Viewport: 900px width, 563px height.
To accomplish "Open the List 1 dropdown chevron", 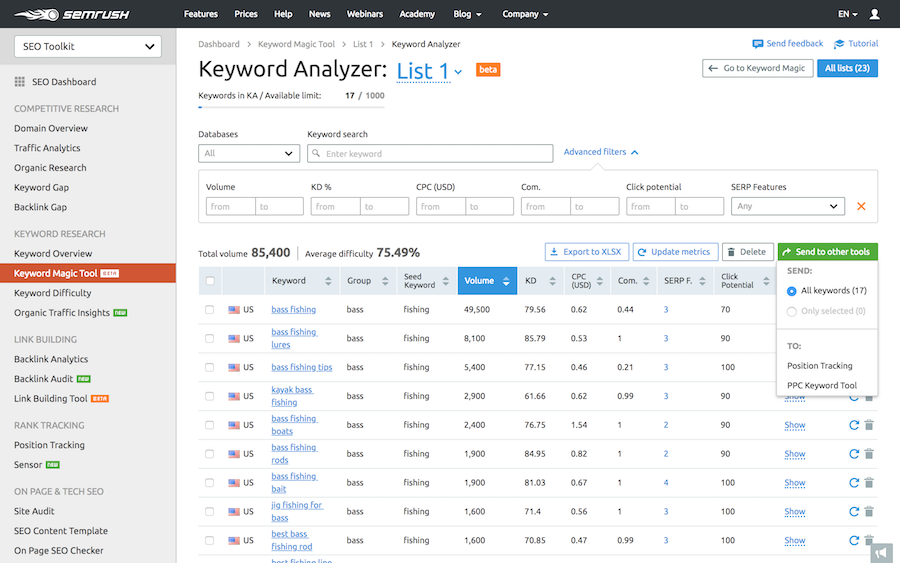I will (x=458, y=72).
